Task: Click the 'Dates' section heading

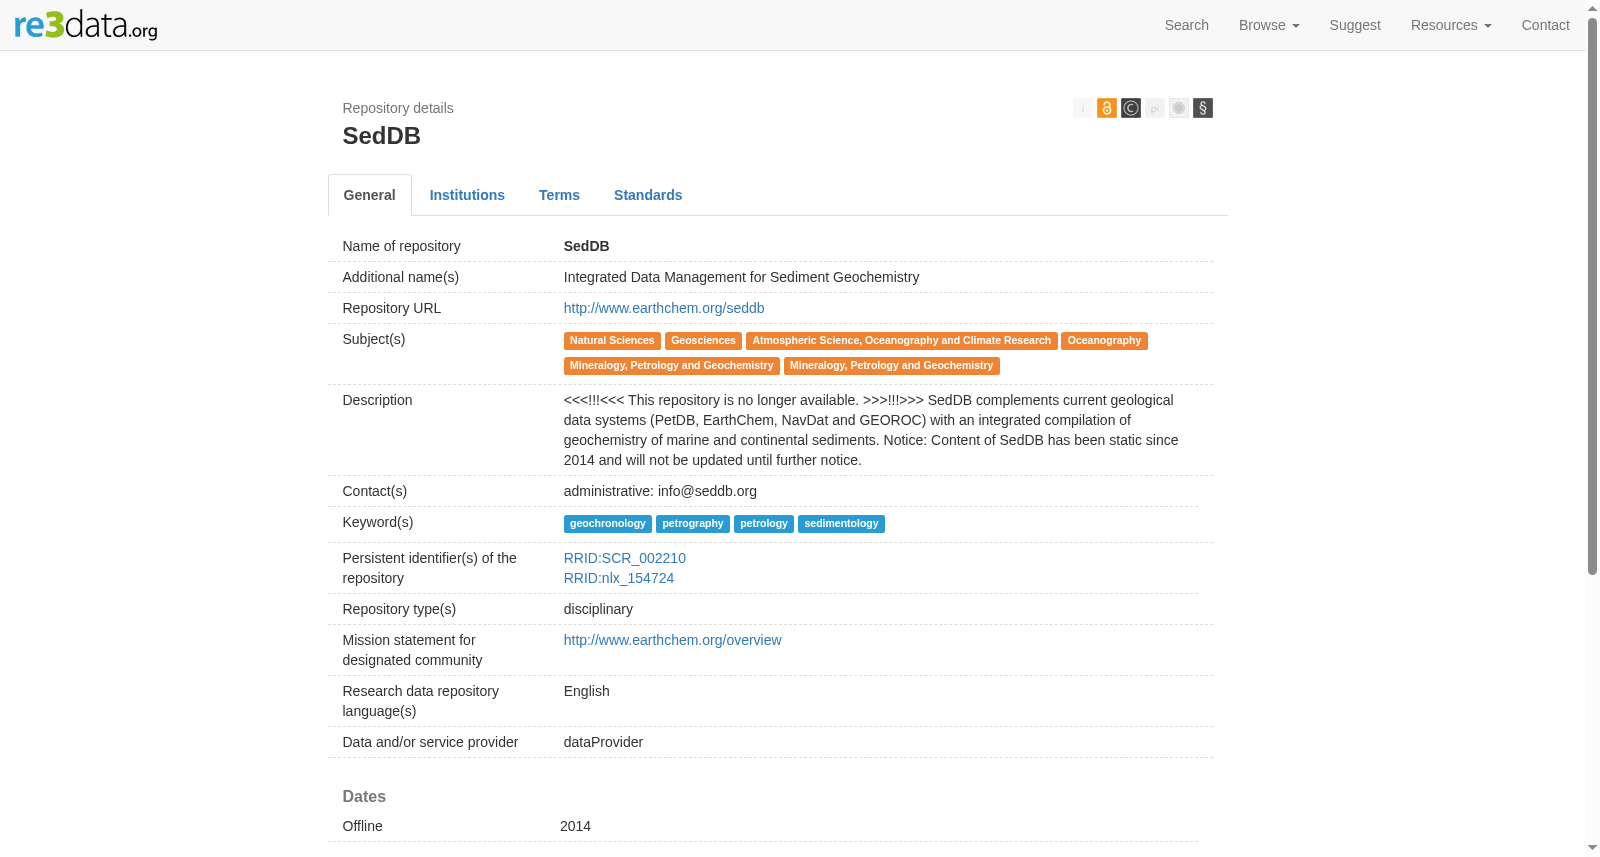Action: (x=364, y=797)
